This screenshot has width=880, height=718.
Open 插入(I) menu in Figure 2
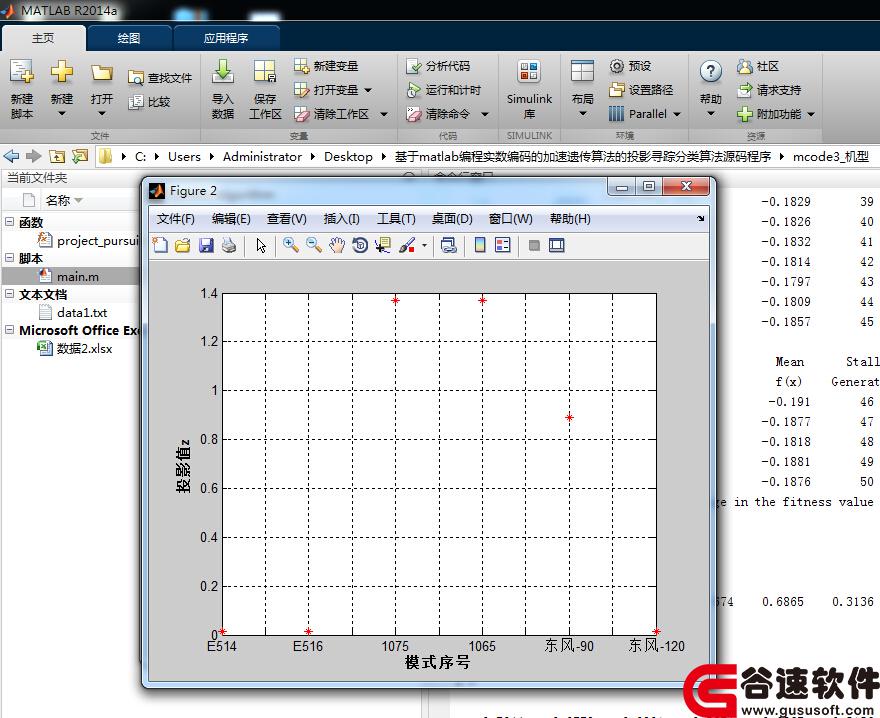pos(341,218)
